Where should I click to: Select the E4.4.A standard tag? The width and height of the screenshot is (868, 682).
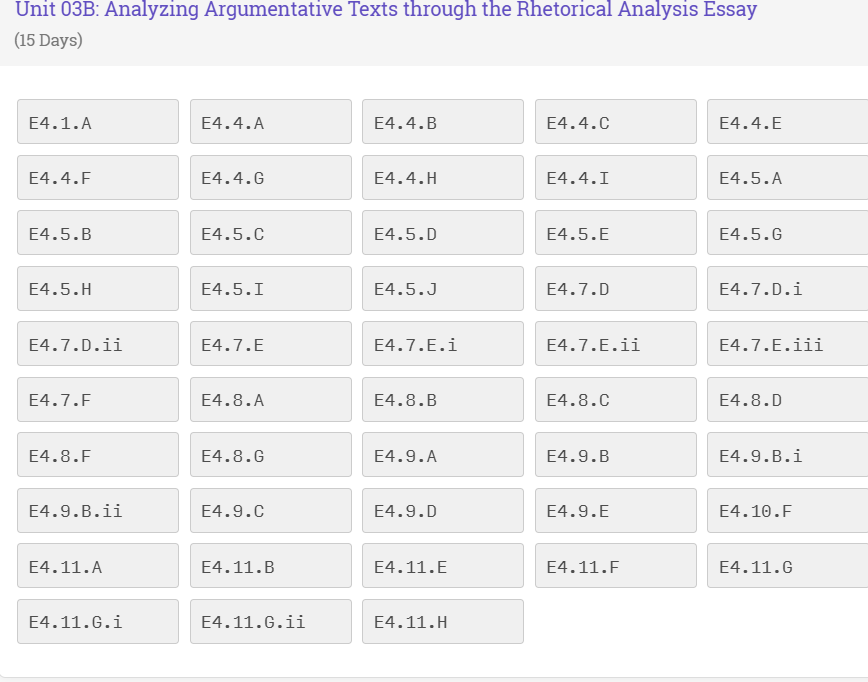pyautogui.click(x=271, y=122)
